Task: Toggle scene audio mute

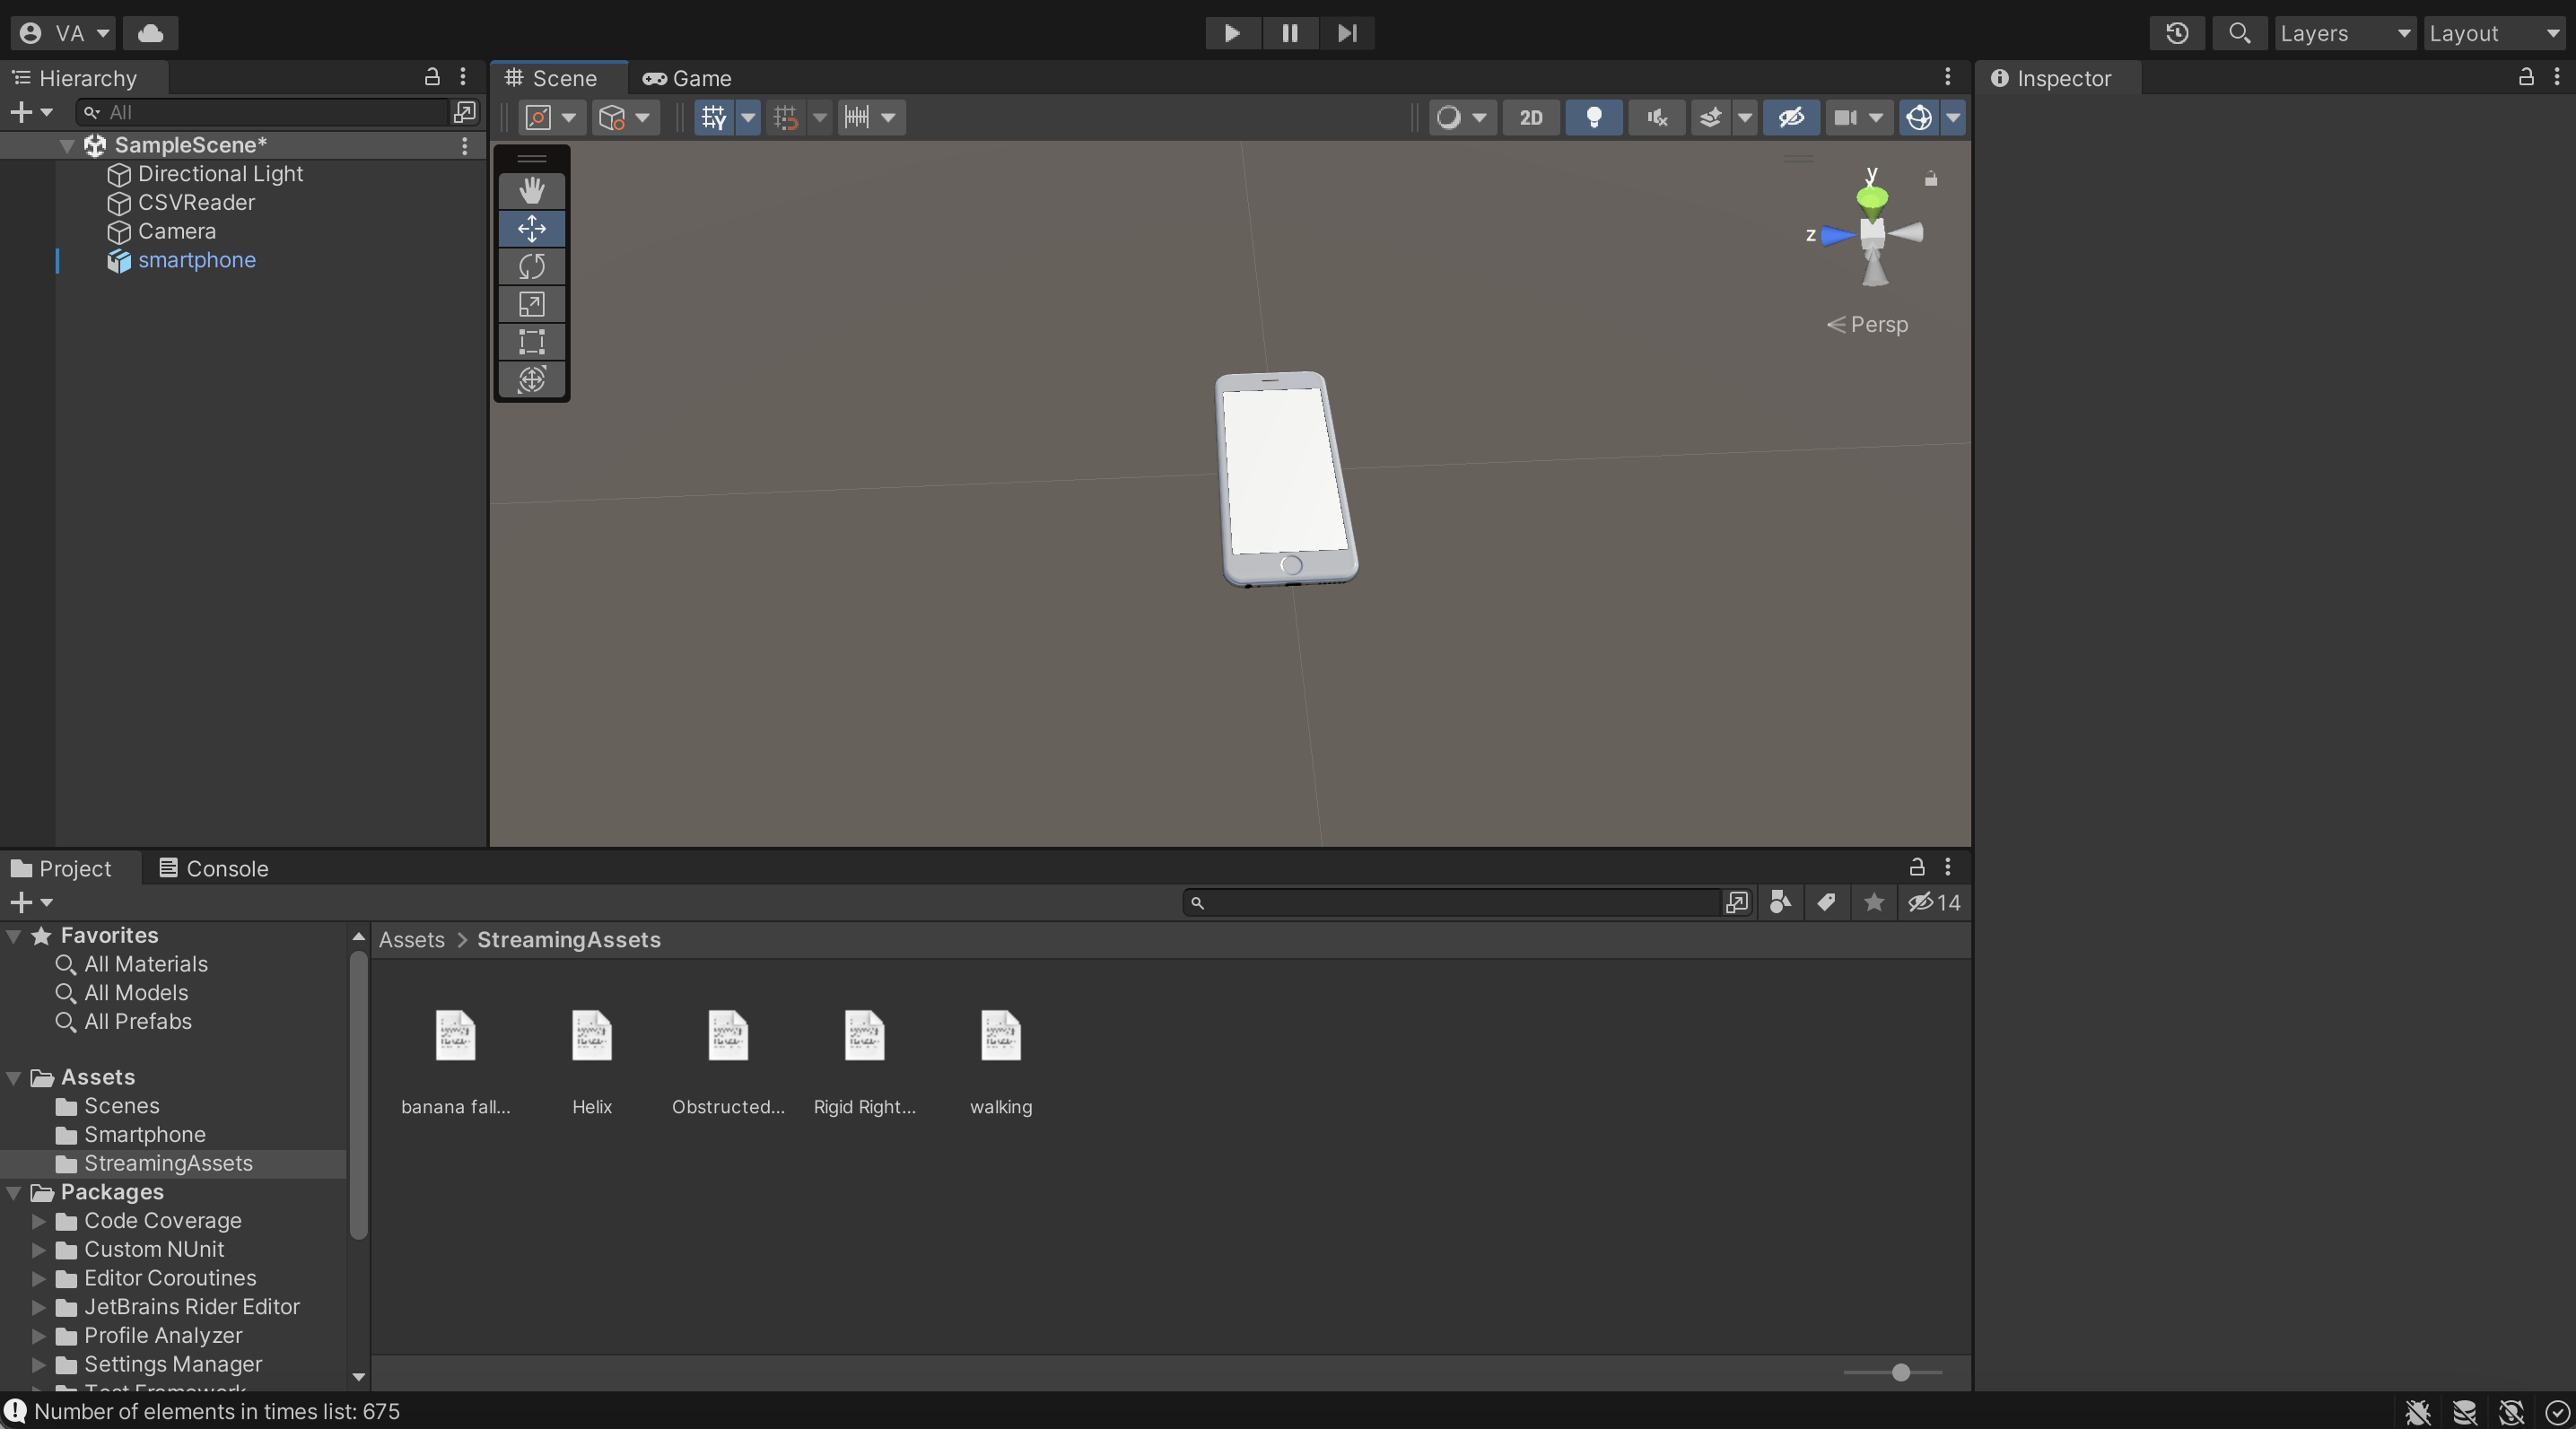Action: pos(1656,118)
